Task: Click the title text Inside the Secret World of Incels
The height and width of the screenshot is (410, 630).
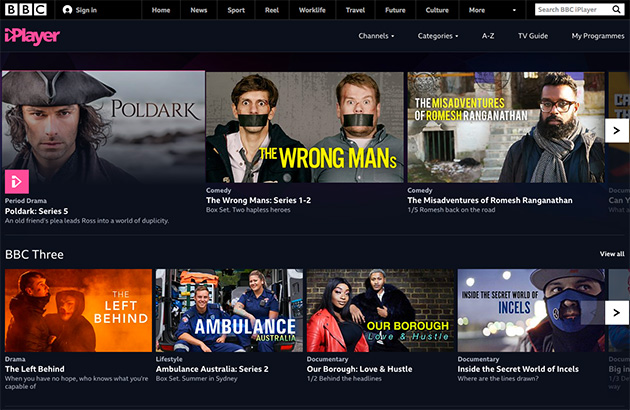Action: [x=518, y=369]
